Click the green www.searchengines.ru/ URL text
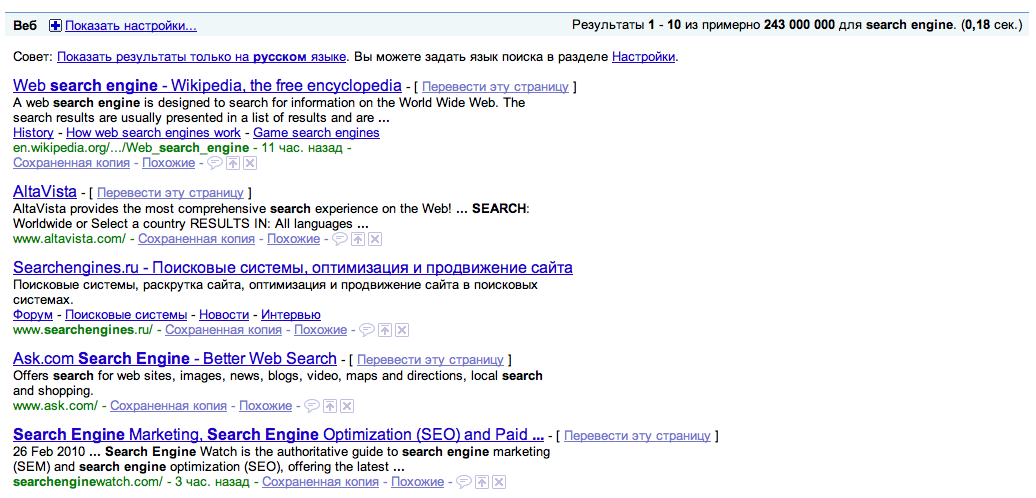The image size is (1036, 498). [x=83, y=330]
